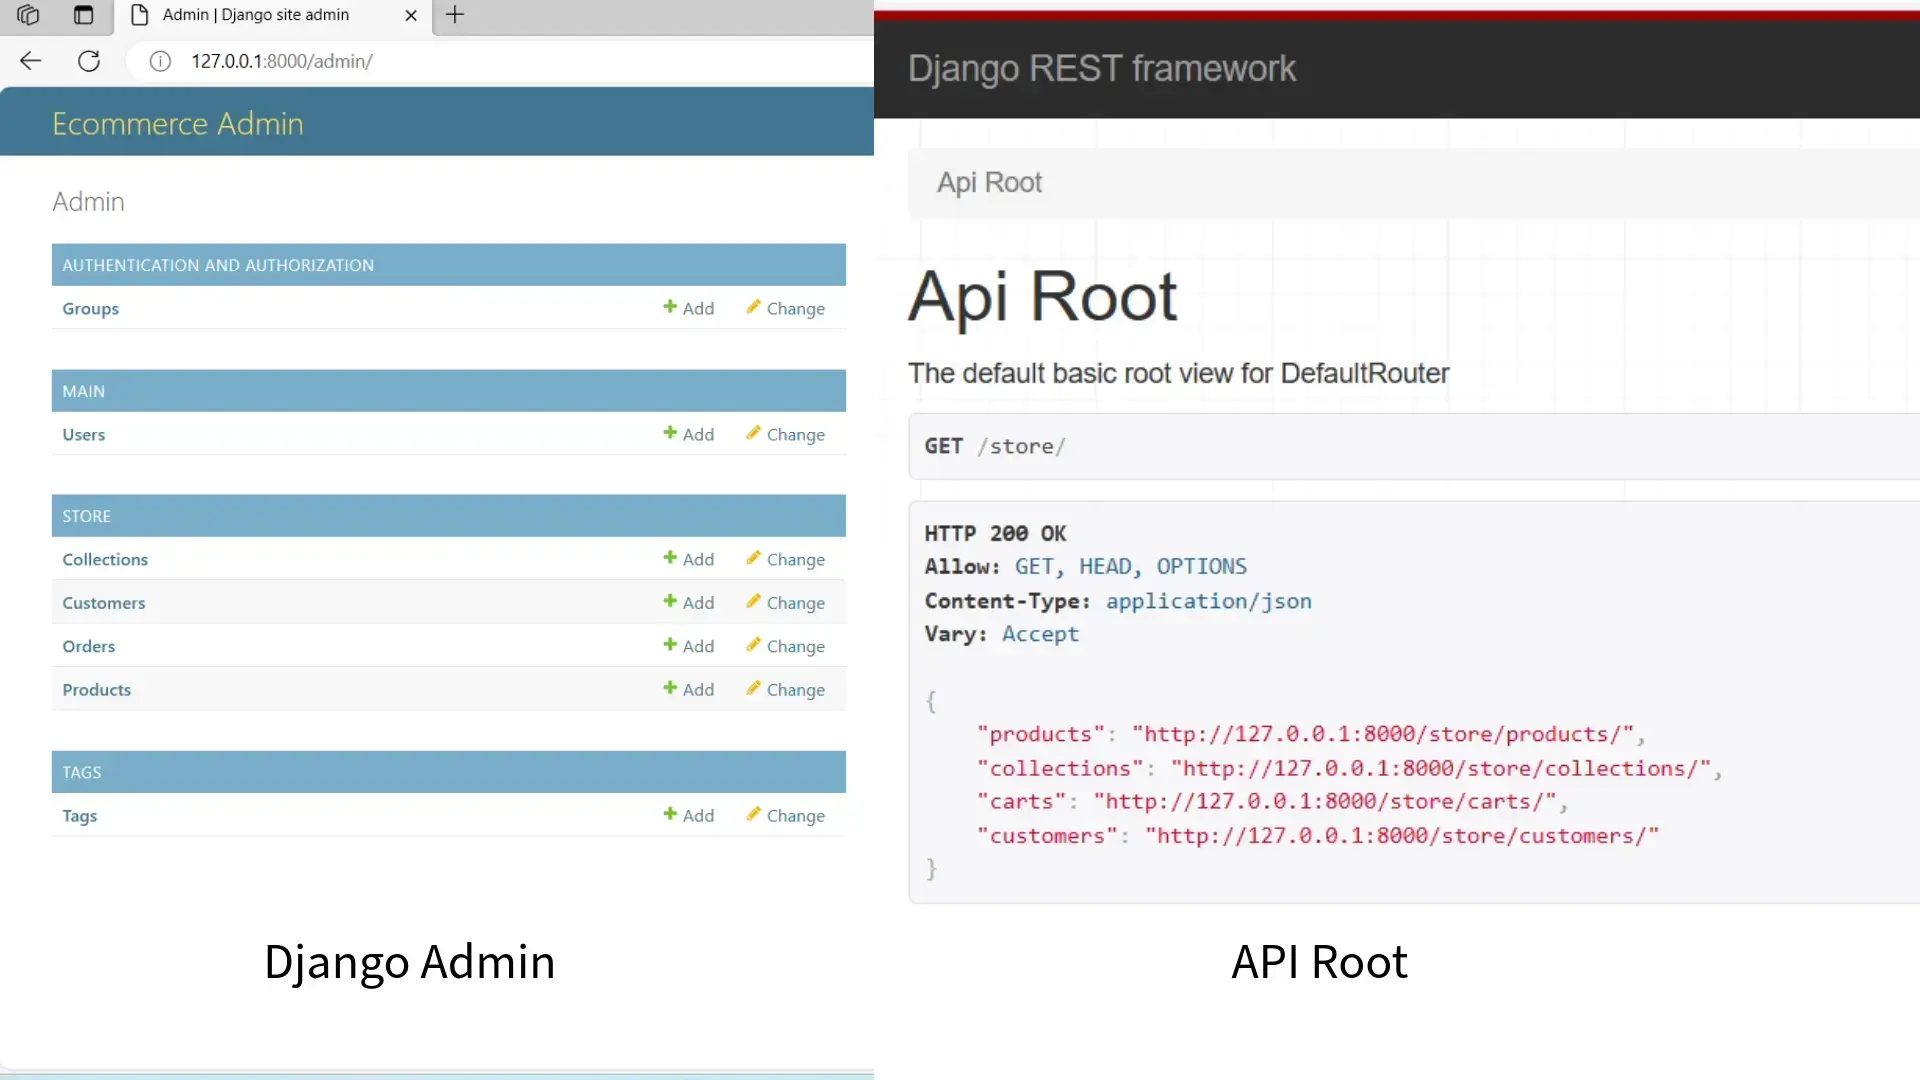Click the pencil icon in Groups row
The width and height of the screenshot is (1920, 1080).
pos(753,307)
